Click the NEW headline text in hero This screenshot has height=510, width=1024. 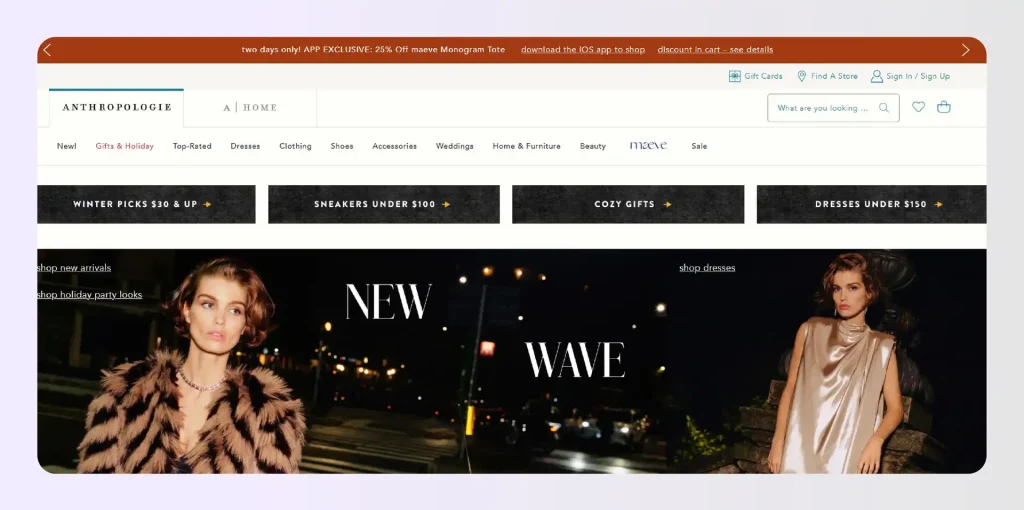[388, 302]
